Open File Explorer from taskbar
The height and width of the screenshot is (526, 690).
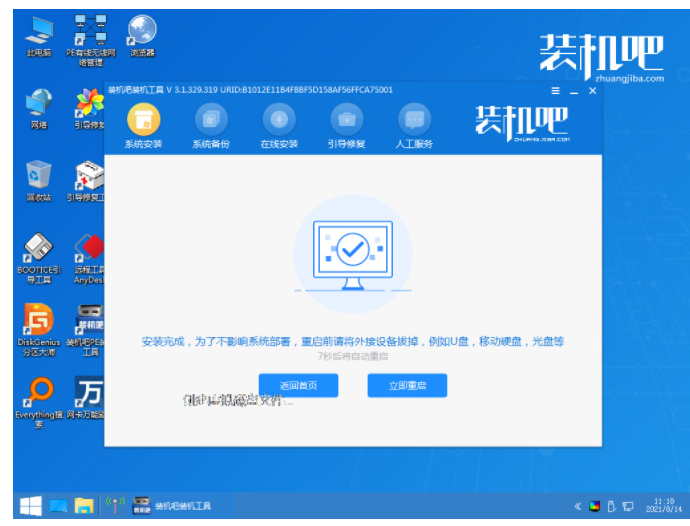tap(84, 505)
